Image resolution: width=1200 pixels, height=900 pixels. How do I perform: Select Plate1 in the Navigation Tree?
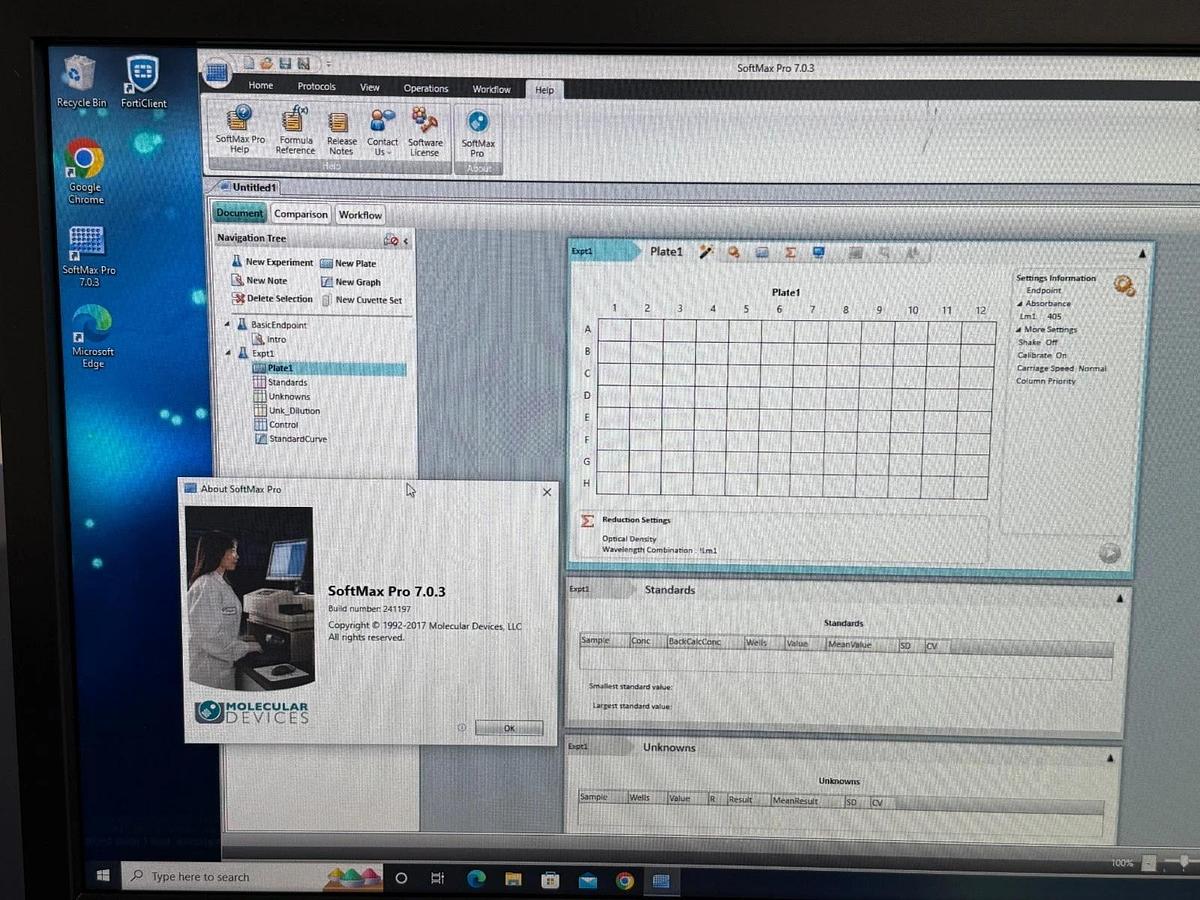click(329, 368)
